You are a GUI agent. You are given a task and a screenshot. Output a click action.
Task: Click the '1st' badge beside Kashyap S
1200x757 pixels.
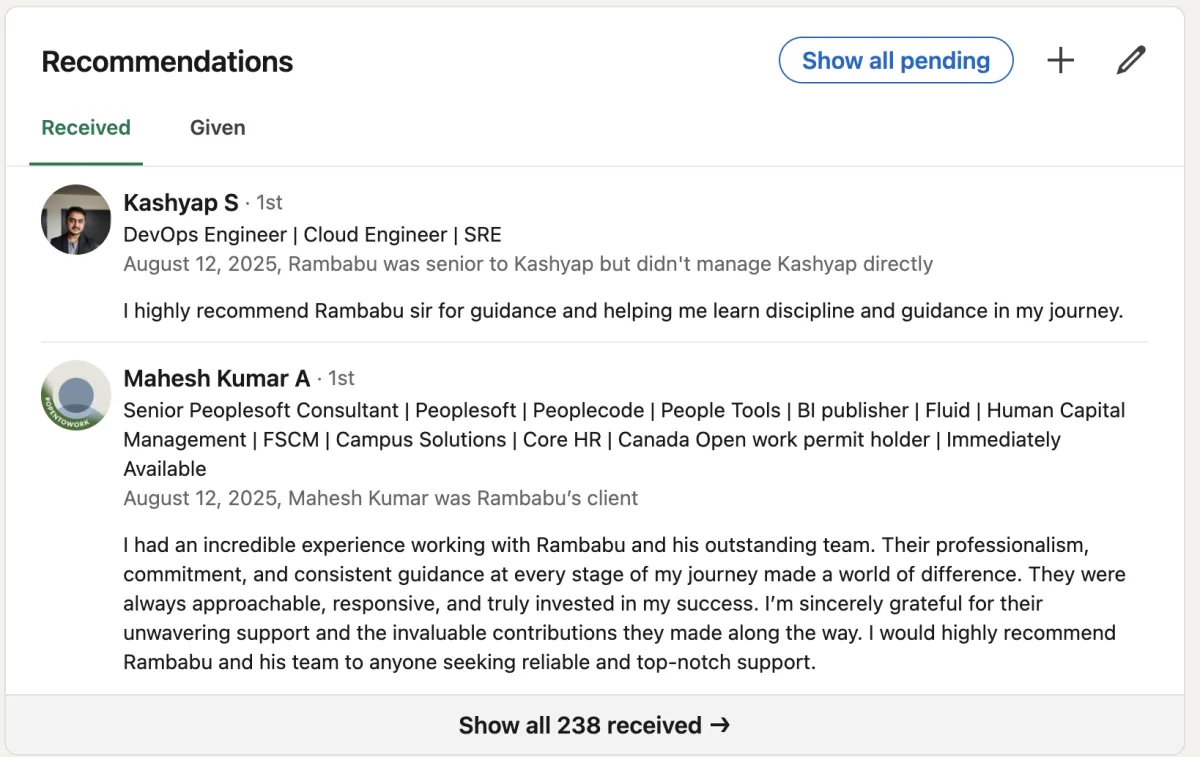269,203
